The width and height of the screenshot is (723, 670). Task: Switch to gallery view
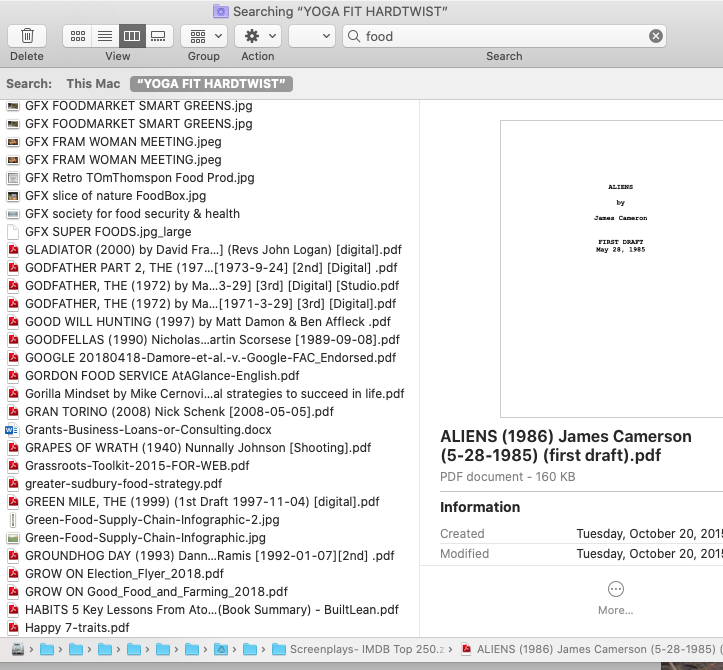point(159,36)
